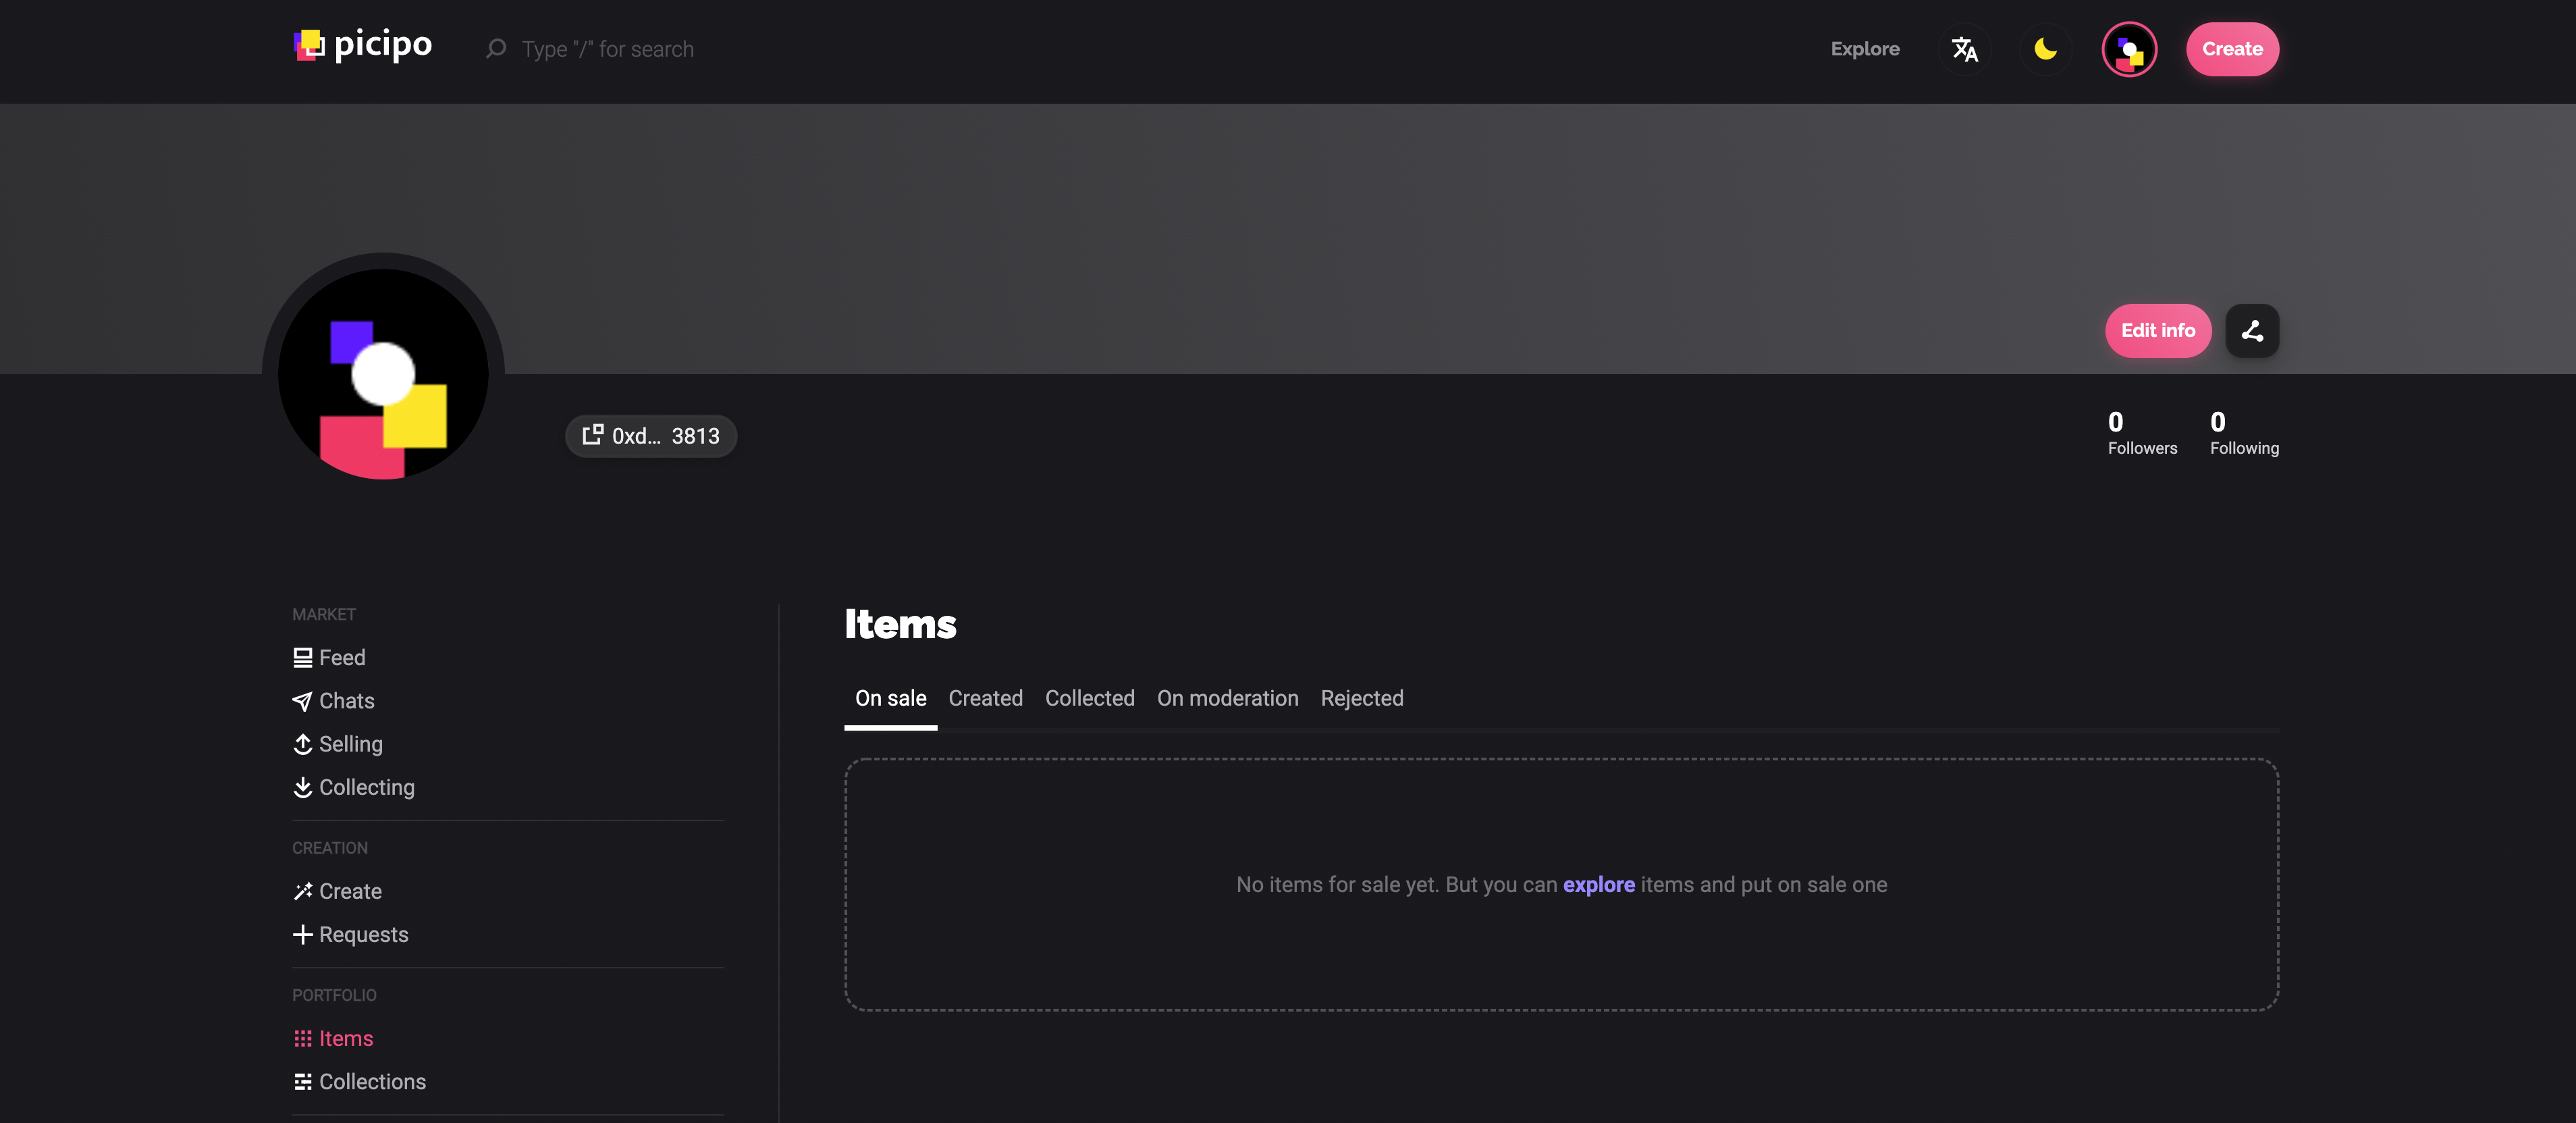Open Collecting in the sidebar

[353, 787]
